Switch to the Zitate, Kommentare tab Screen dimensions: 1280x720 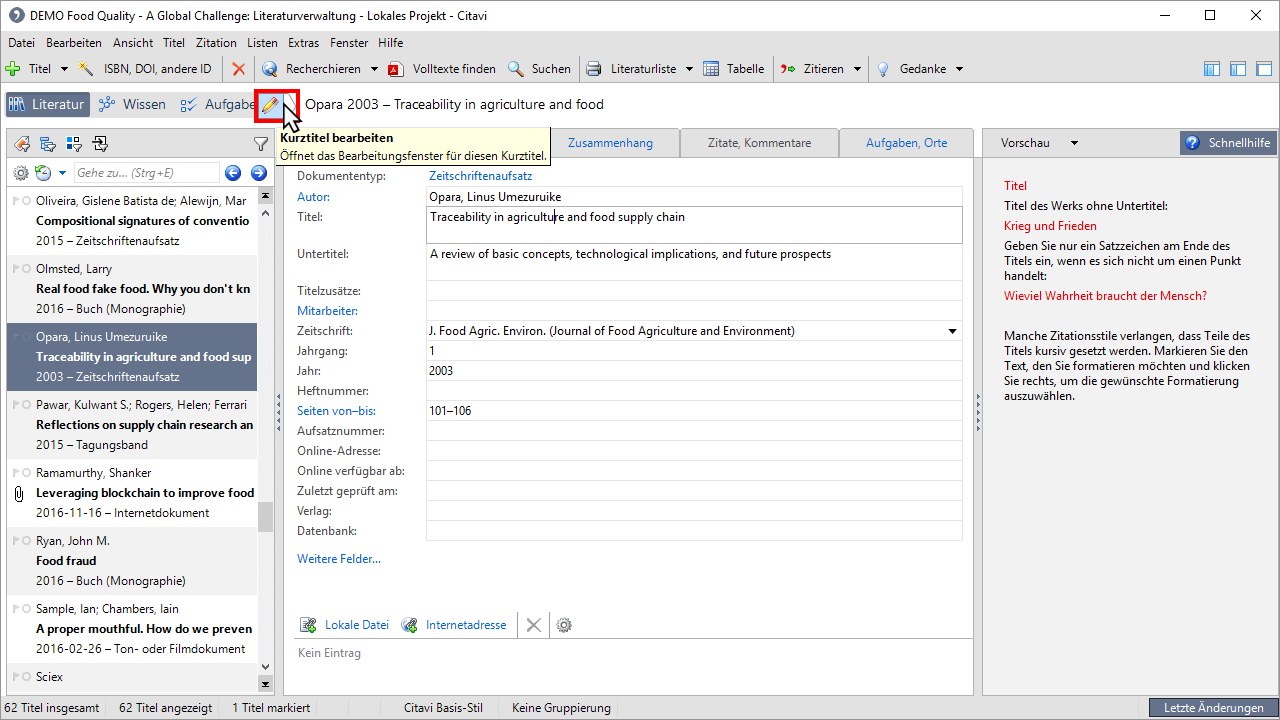[759, 143]
